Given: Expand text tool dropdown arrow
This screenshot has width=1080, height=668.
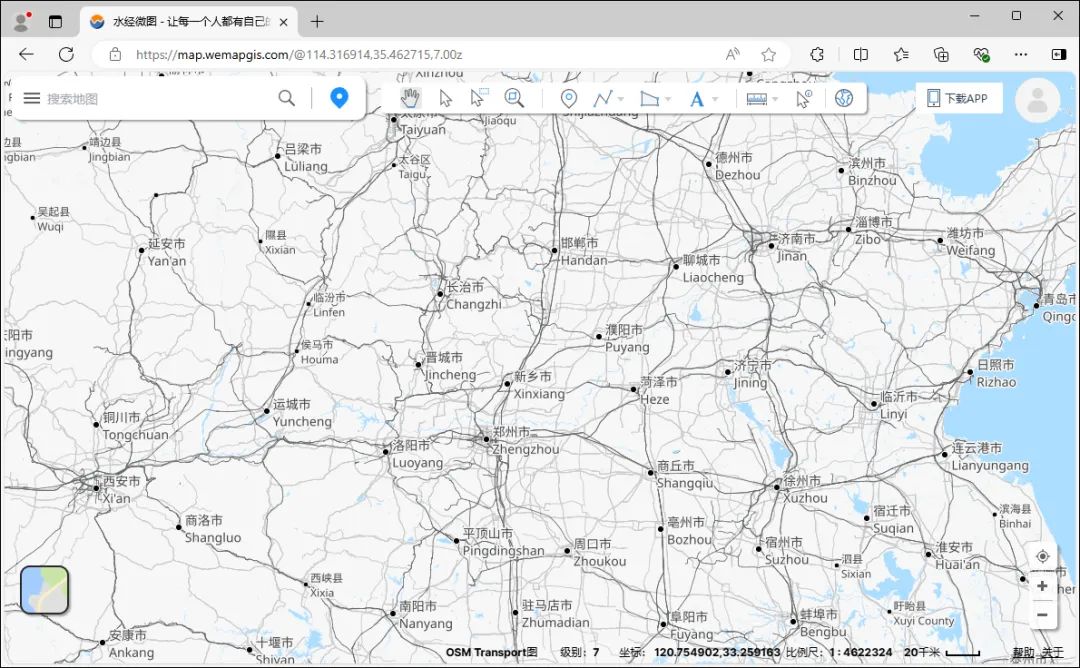Looking at the screenshot, I should (715, 99).
